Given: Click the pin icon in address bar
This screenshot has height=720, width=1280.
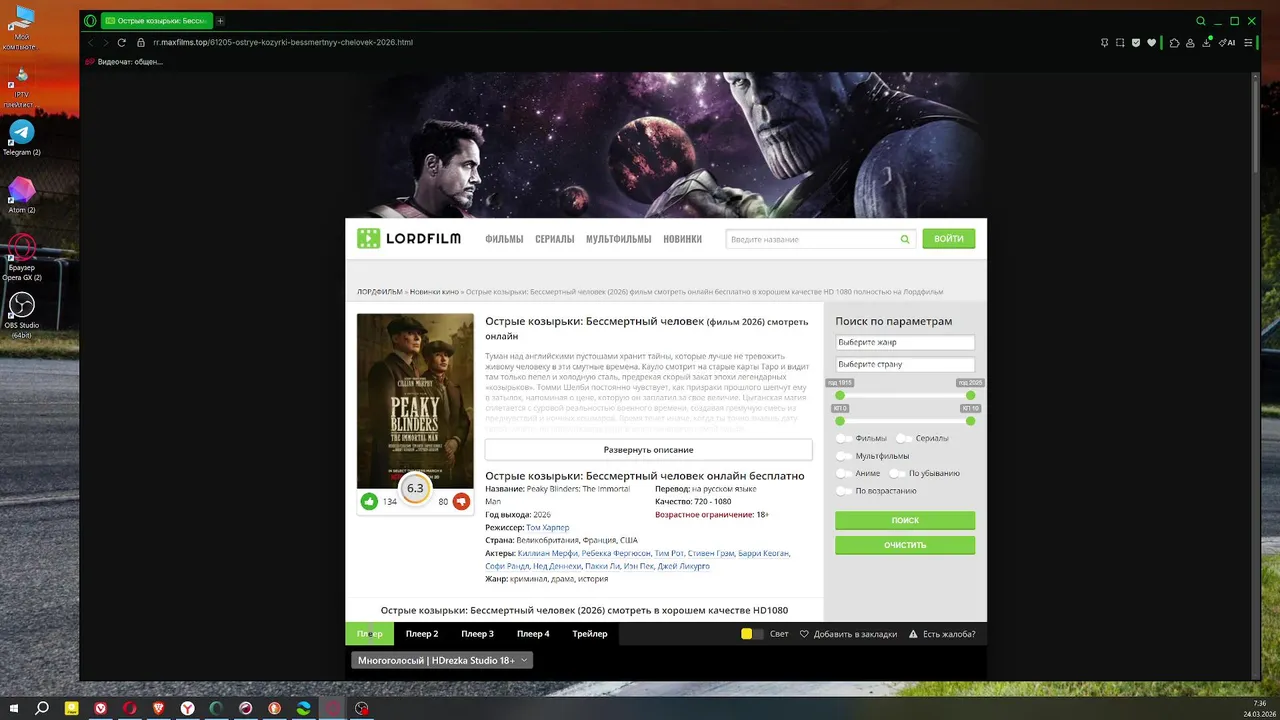Looking at the screenshot, I should (1104, 43).
